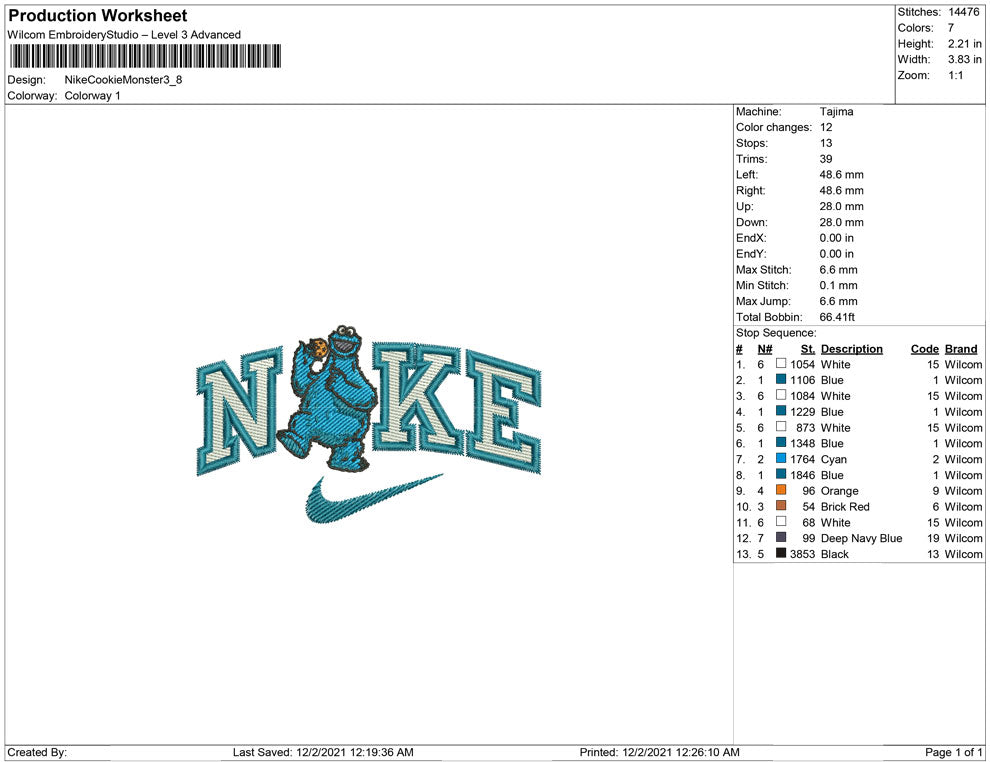Click the 'Max Jump:' label
Image resolution: width=990 pixels, height=762 pixels.
[x=763, y=301]
